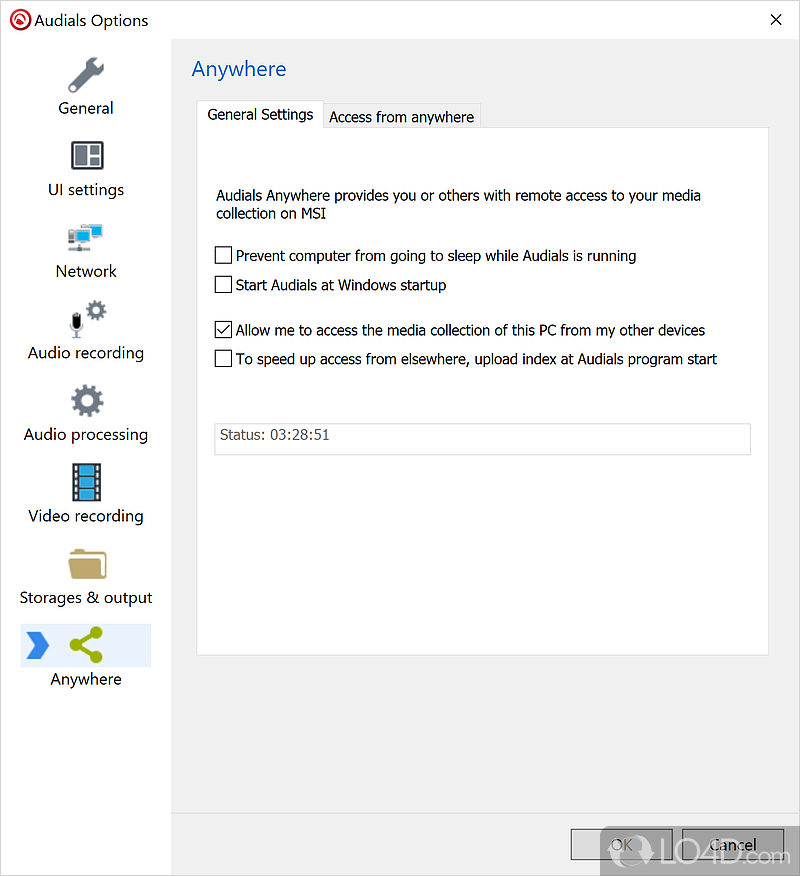Viewport: 800px width, 876px height.
Task: Enable prevent computer from going to sleep
Action: click(x=224, y=256)
